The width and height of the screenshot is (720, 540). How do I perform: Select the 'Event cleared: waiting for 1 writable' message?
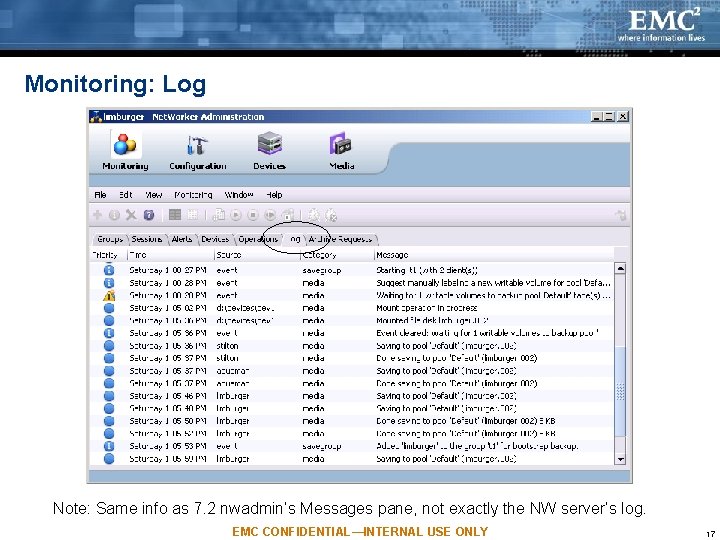point(487,333)
